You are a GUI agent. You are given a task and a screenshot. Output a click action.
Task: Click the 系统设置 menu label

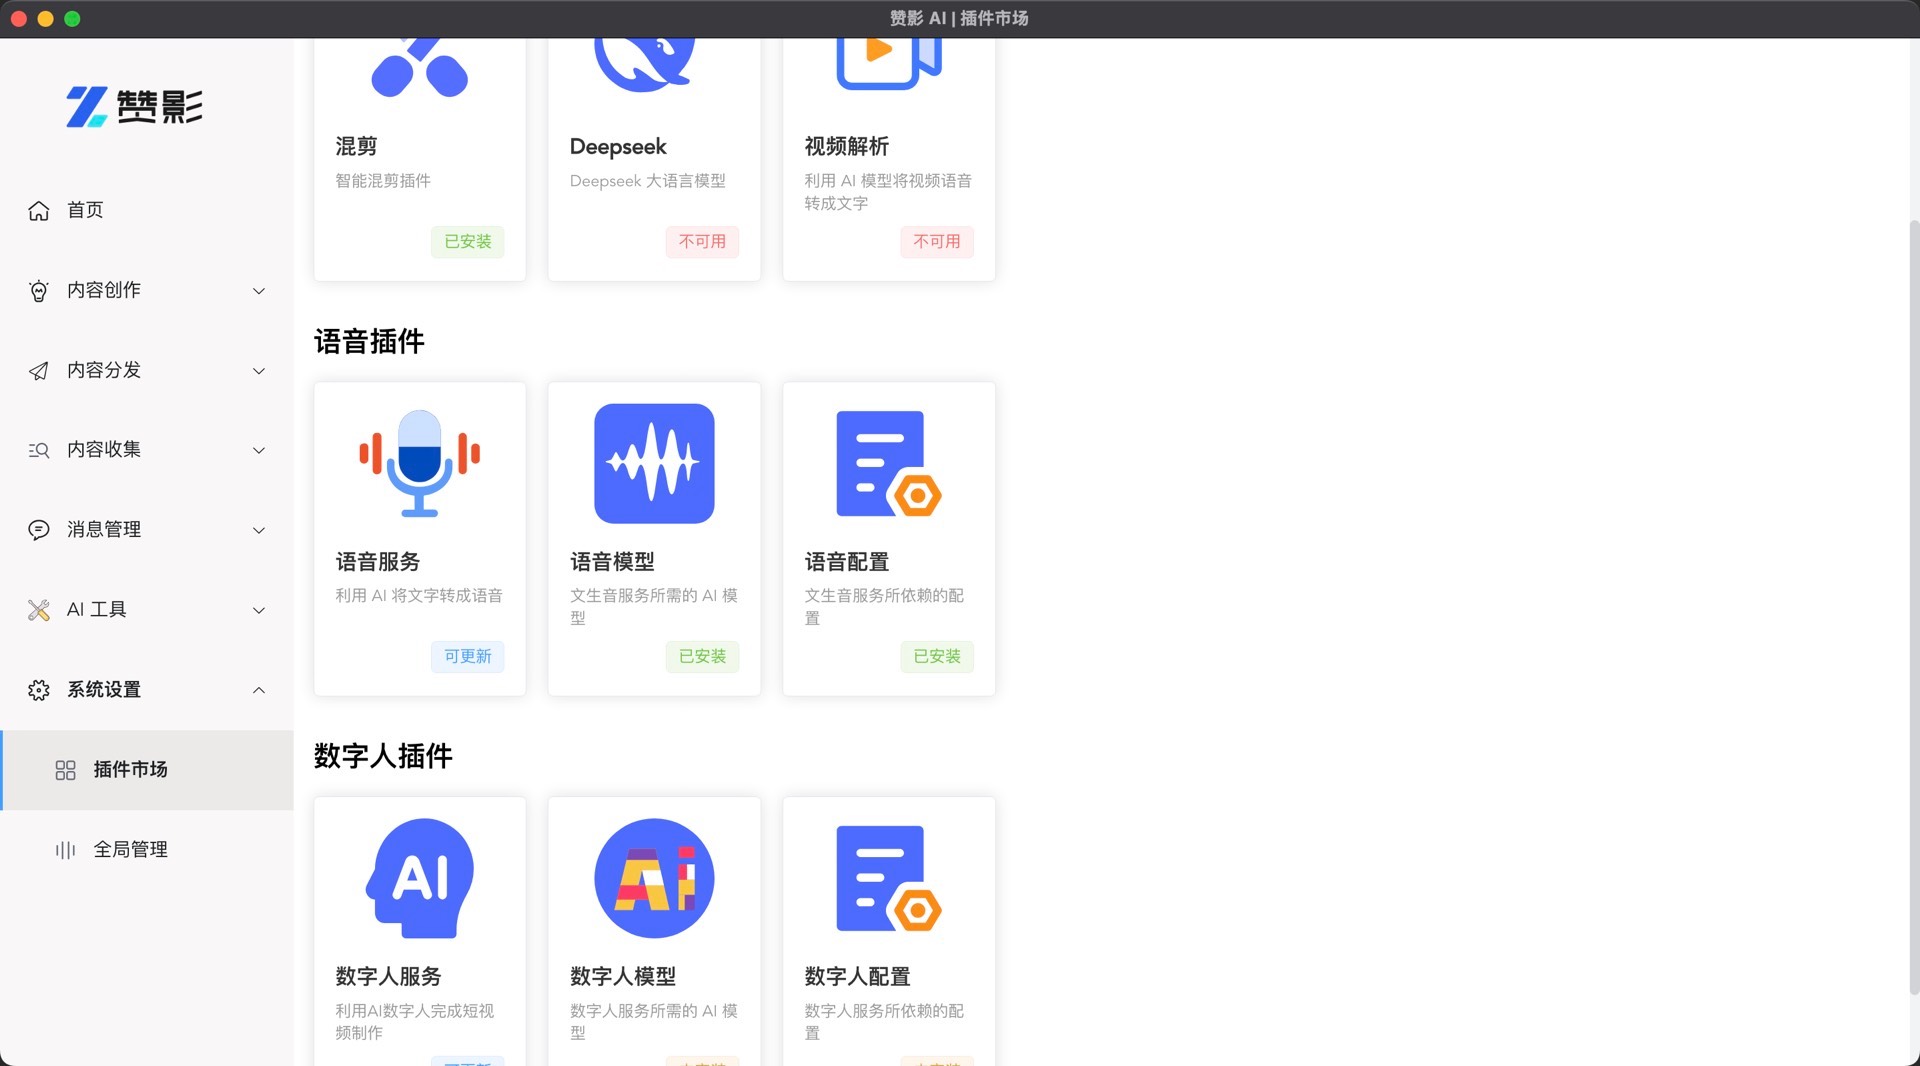104,690
